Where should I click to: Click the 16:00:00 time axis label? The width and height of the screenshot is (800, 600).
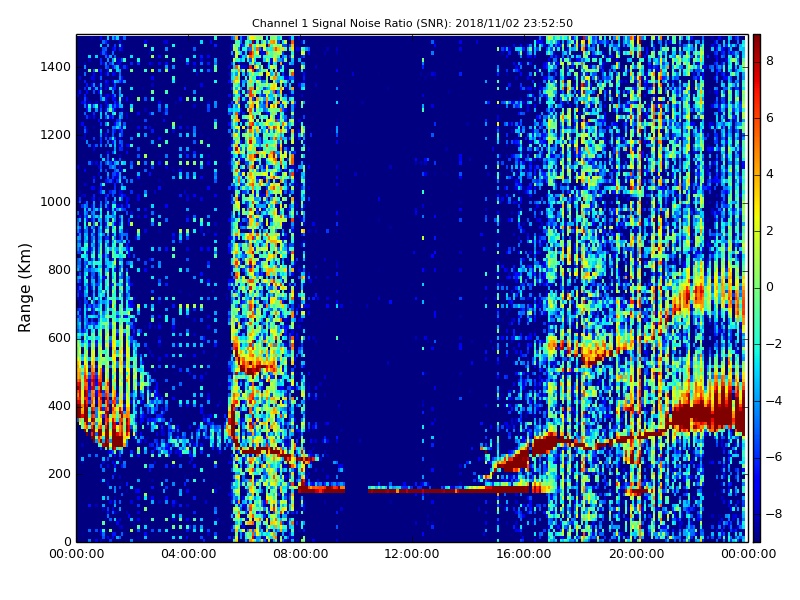(524, 554)
